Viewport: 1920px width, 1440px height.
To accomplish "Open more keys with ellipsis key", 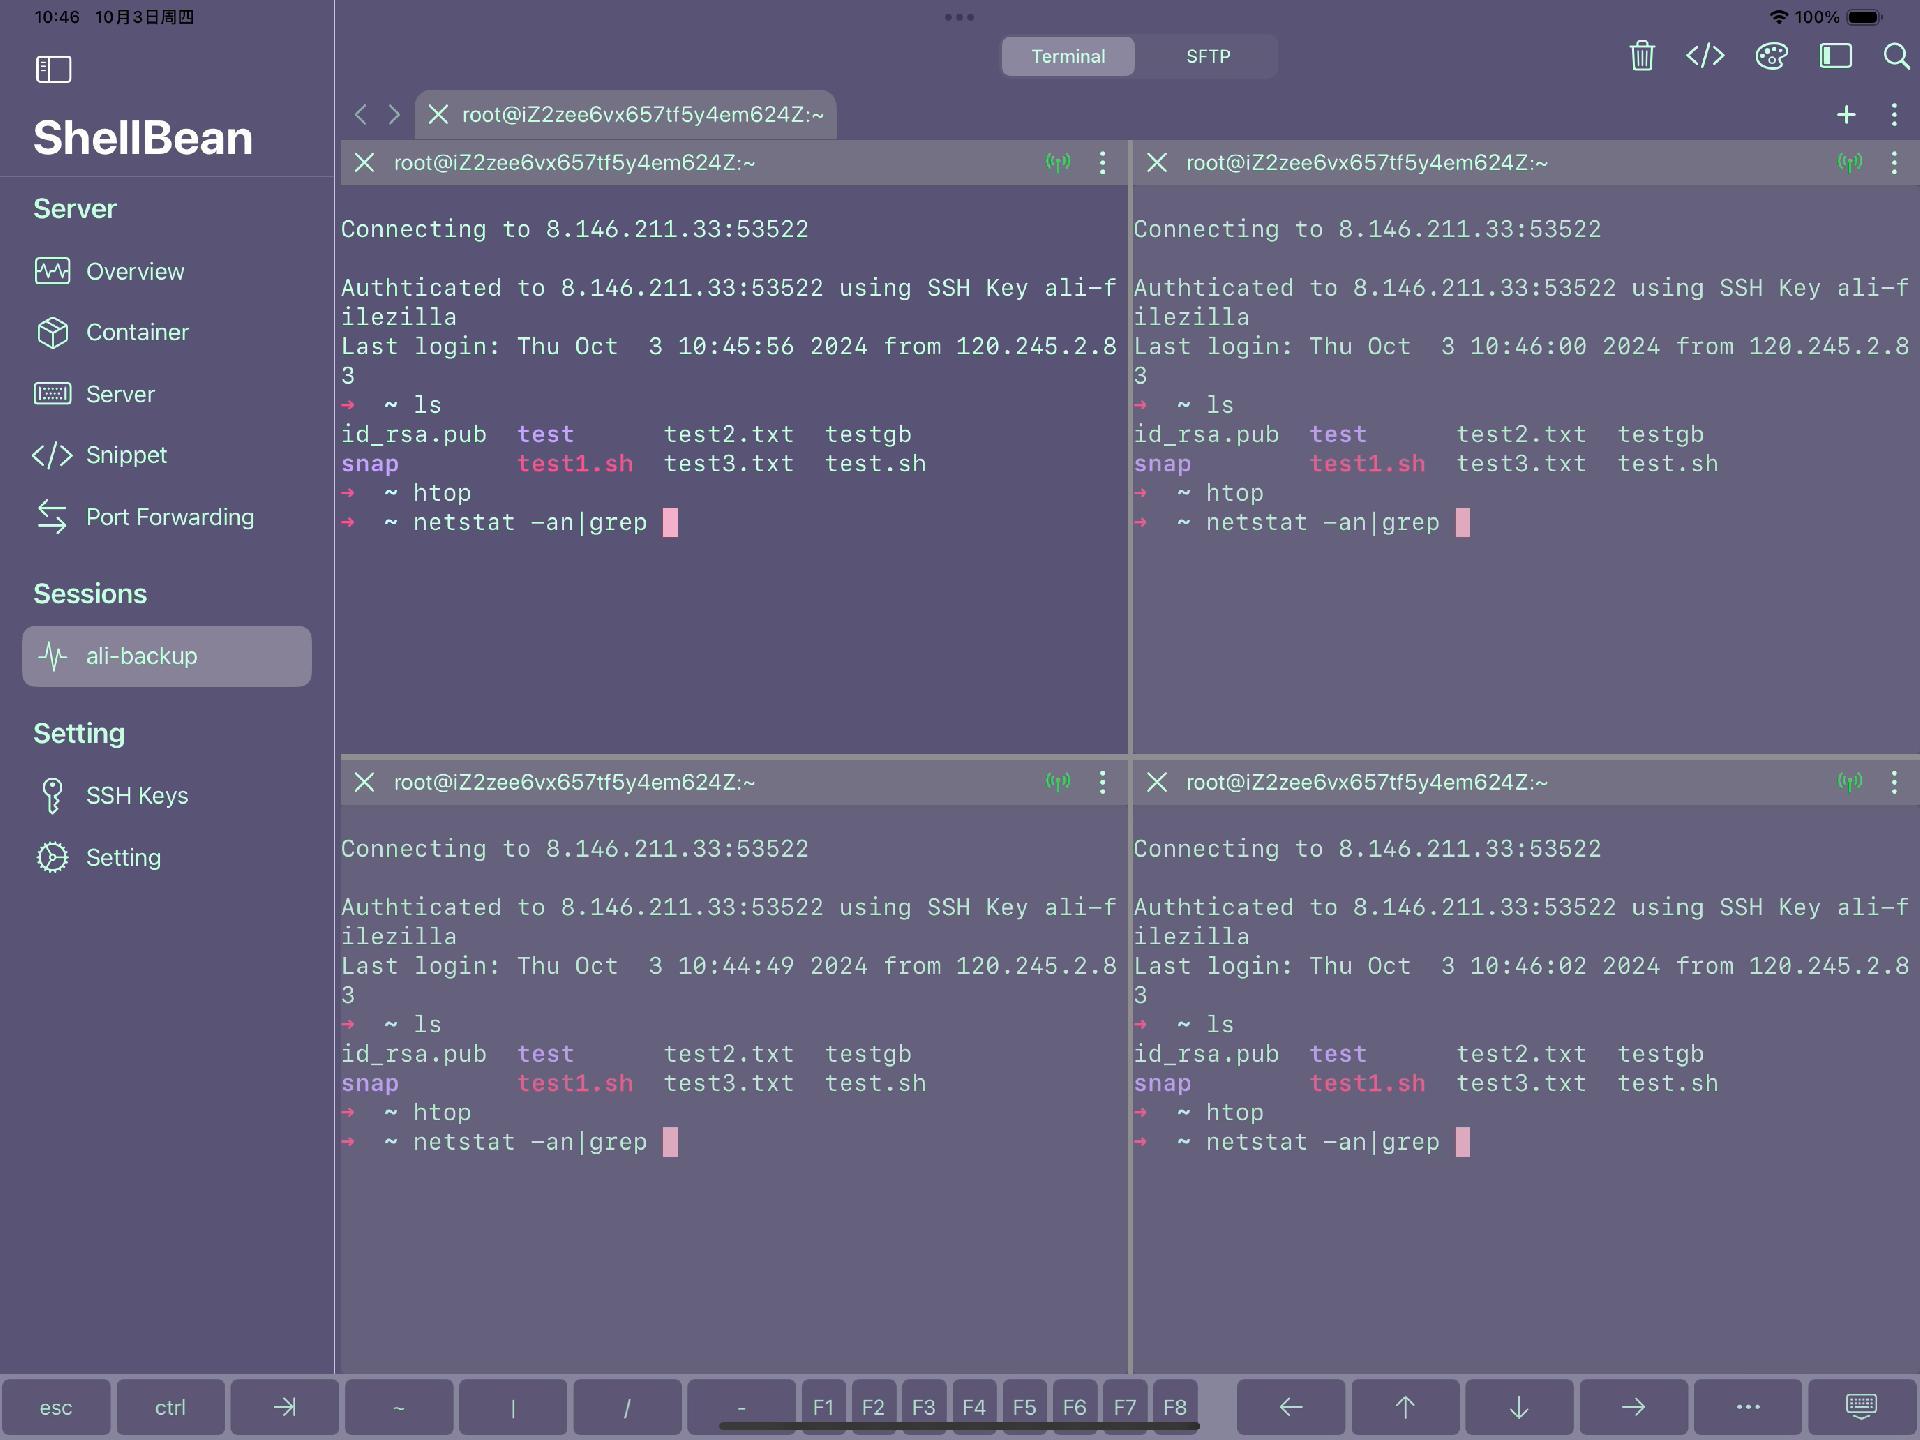I will point(1748,1407).
